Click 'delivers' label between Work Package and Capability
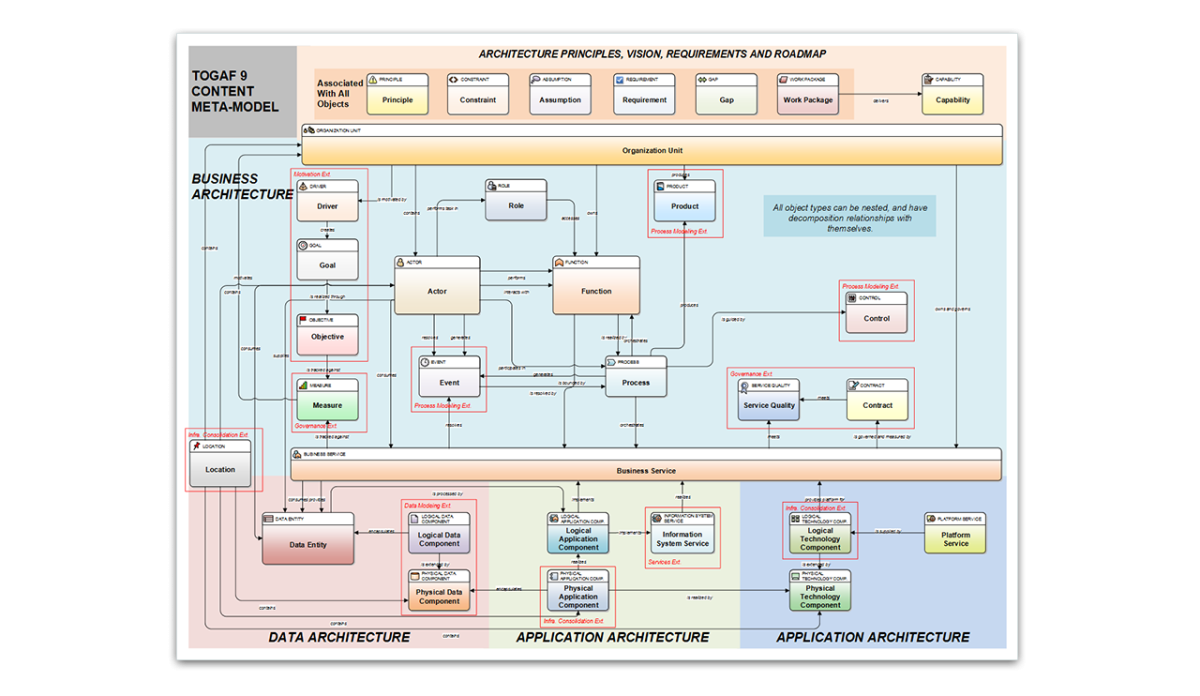The width and height of the screenshot is (1200, 696). click(x=881, y=100)
